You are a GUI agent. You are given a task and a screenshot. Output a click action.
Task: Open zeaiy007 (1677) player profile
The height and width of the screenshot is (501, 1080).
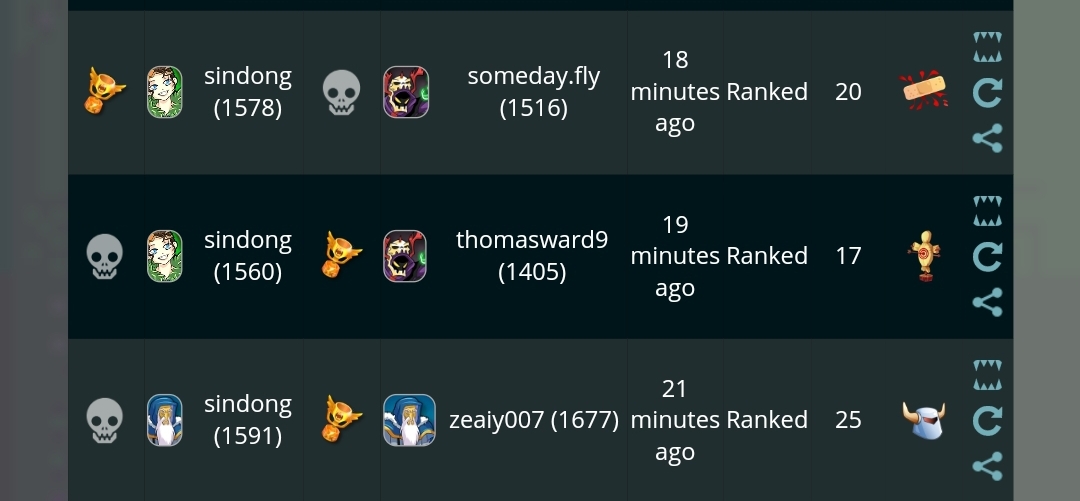pos(534,420)
